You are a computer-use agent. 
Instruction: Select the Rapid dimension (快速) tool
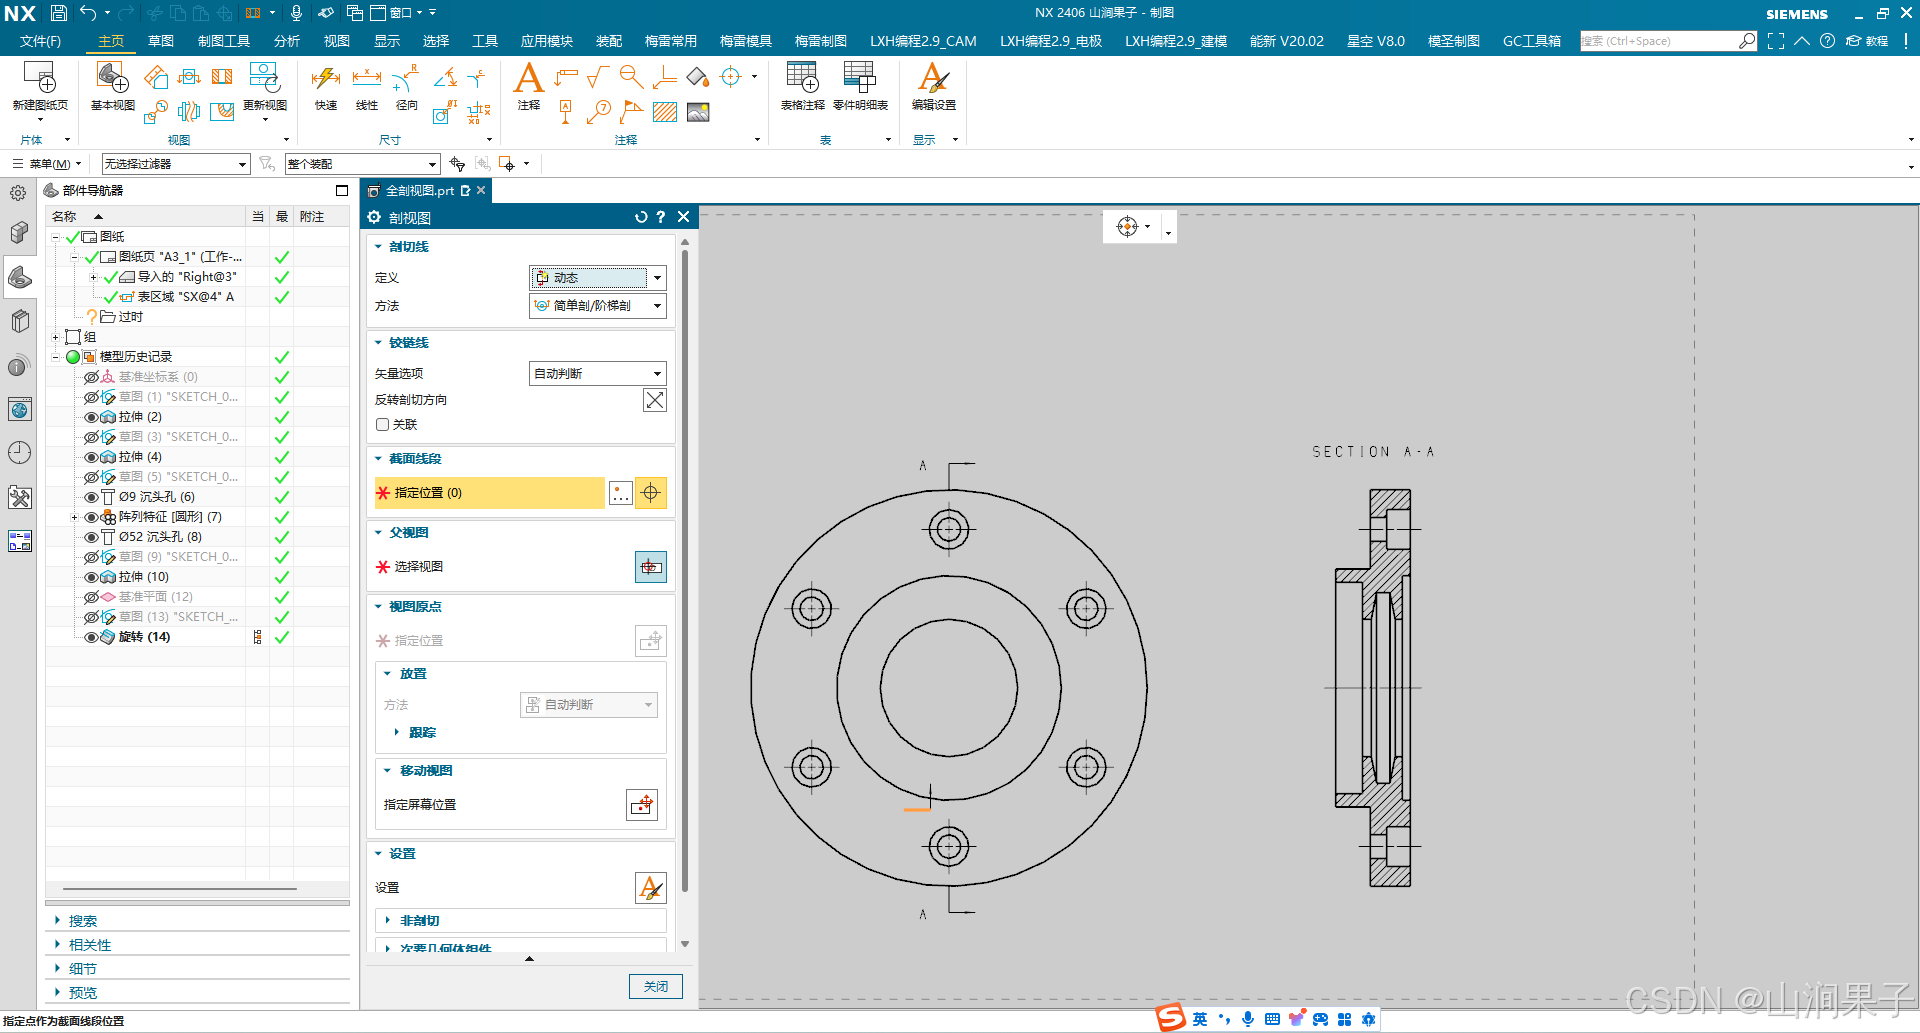pyautogui.click(x=326, y=78)
